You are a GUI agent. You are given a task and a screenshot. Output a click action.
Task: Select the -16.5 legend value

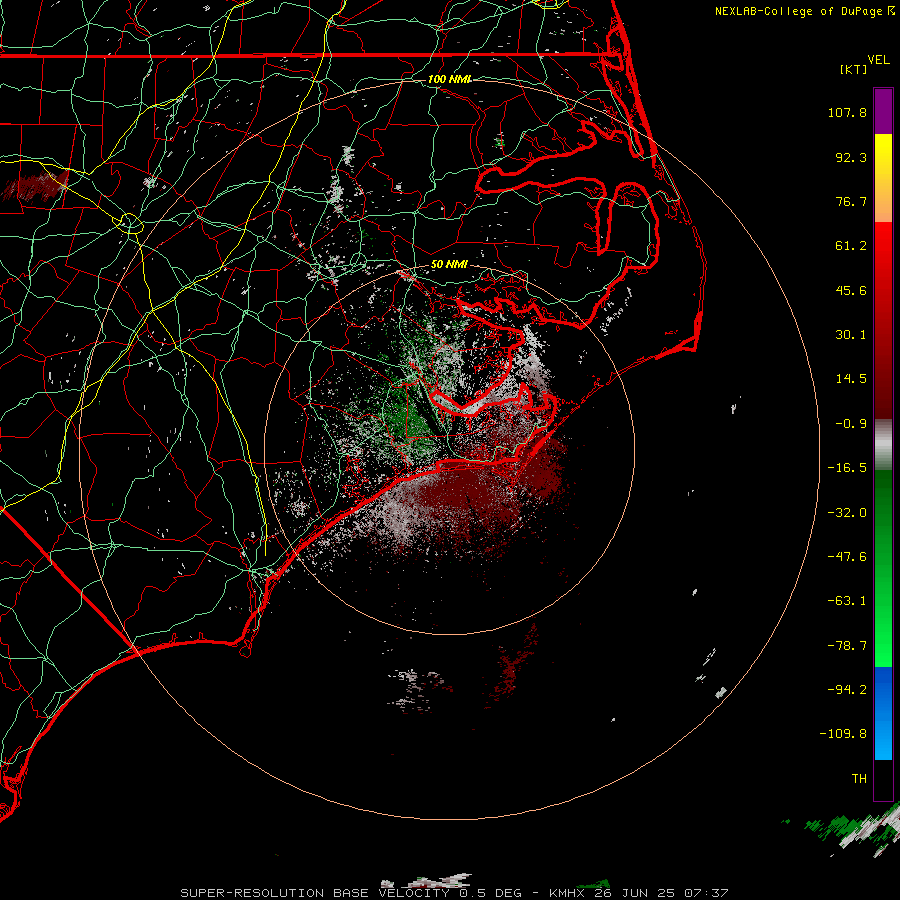tap(847, 468)
